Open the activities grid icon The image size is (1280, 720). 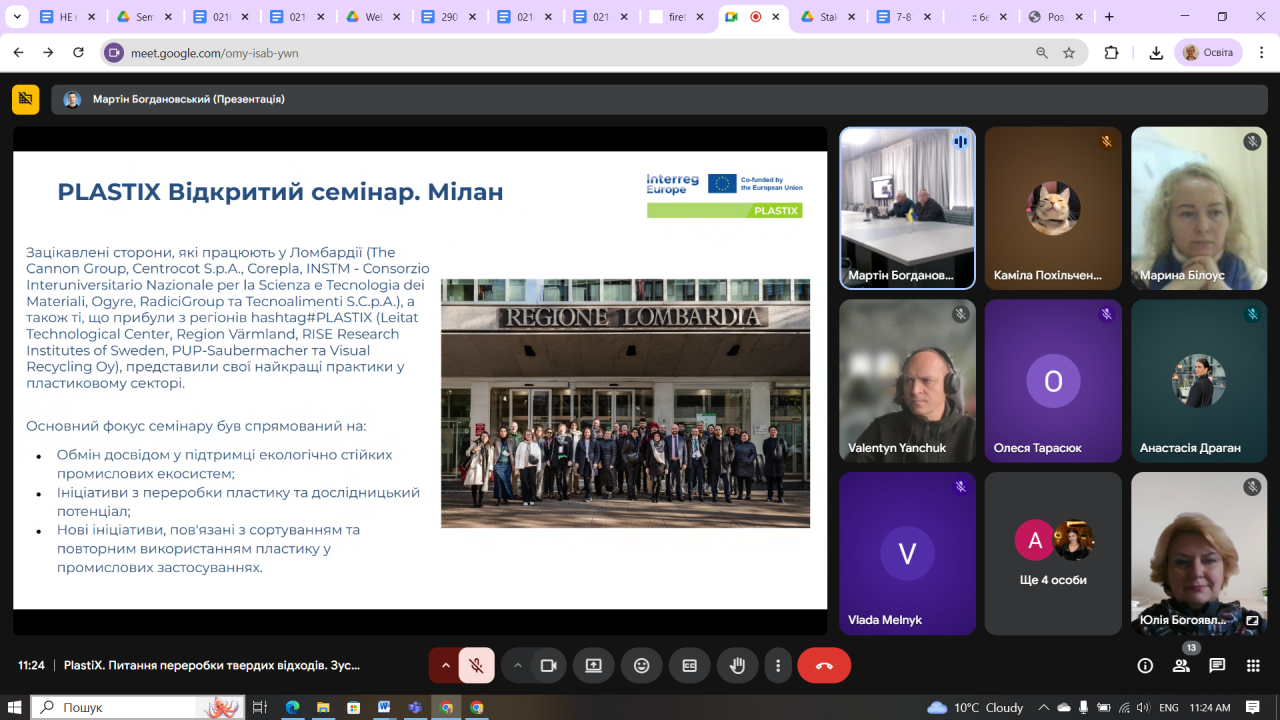tap(1253, 666)
